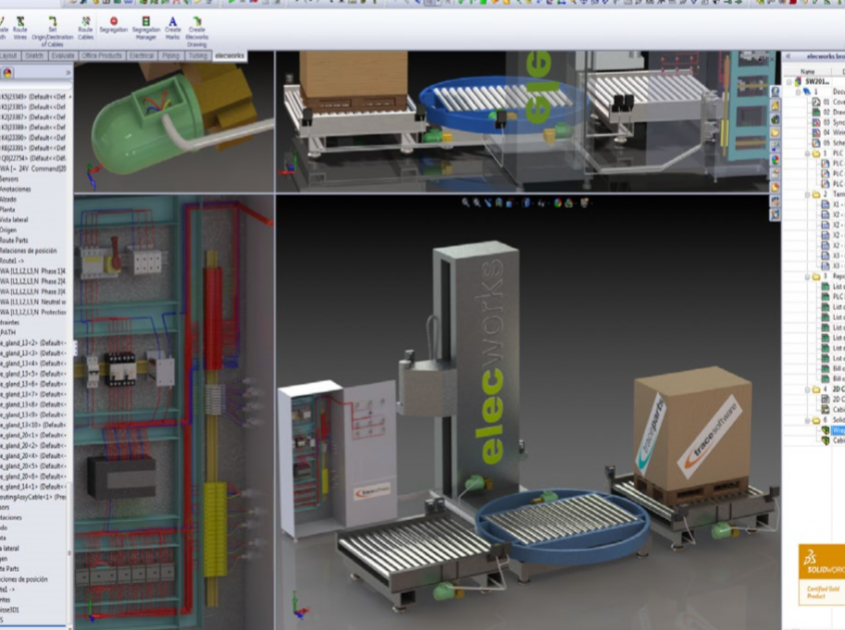Select the Phase 2 wire row
Viewport: 845px width, 630px height.
pos(33,281)
